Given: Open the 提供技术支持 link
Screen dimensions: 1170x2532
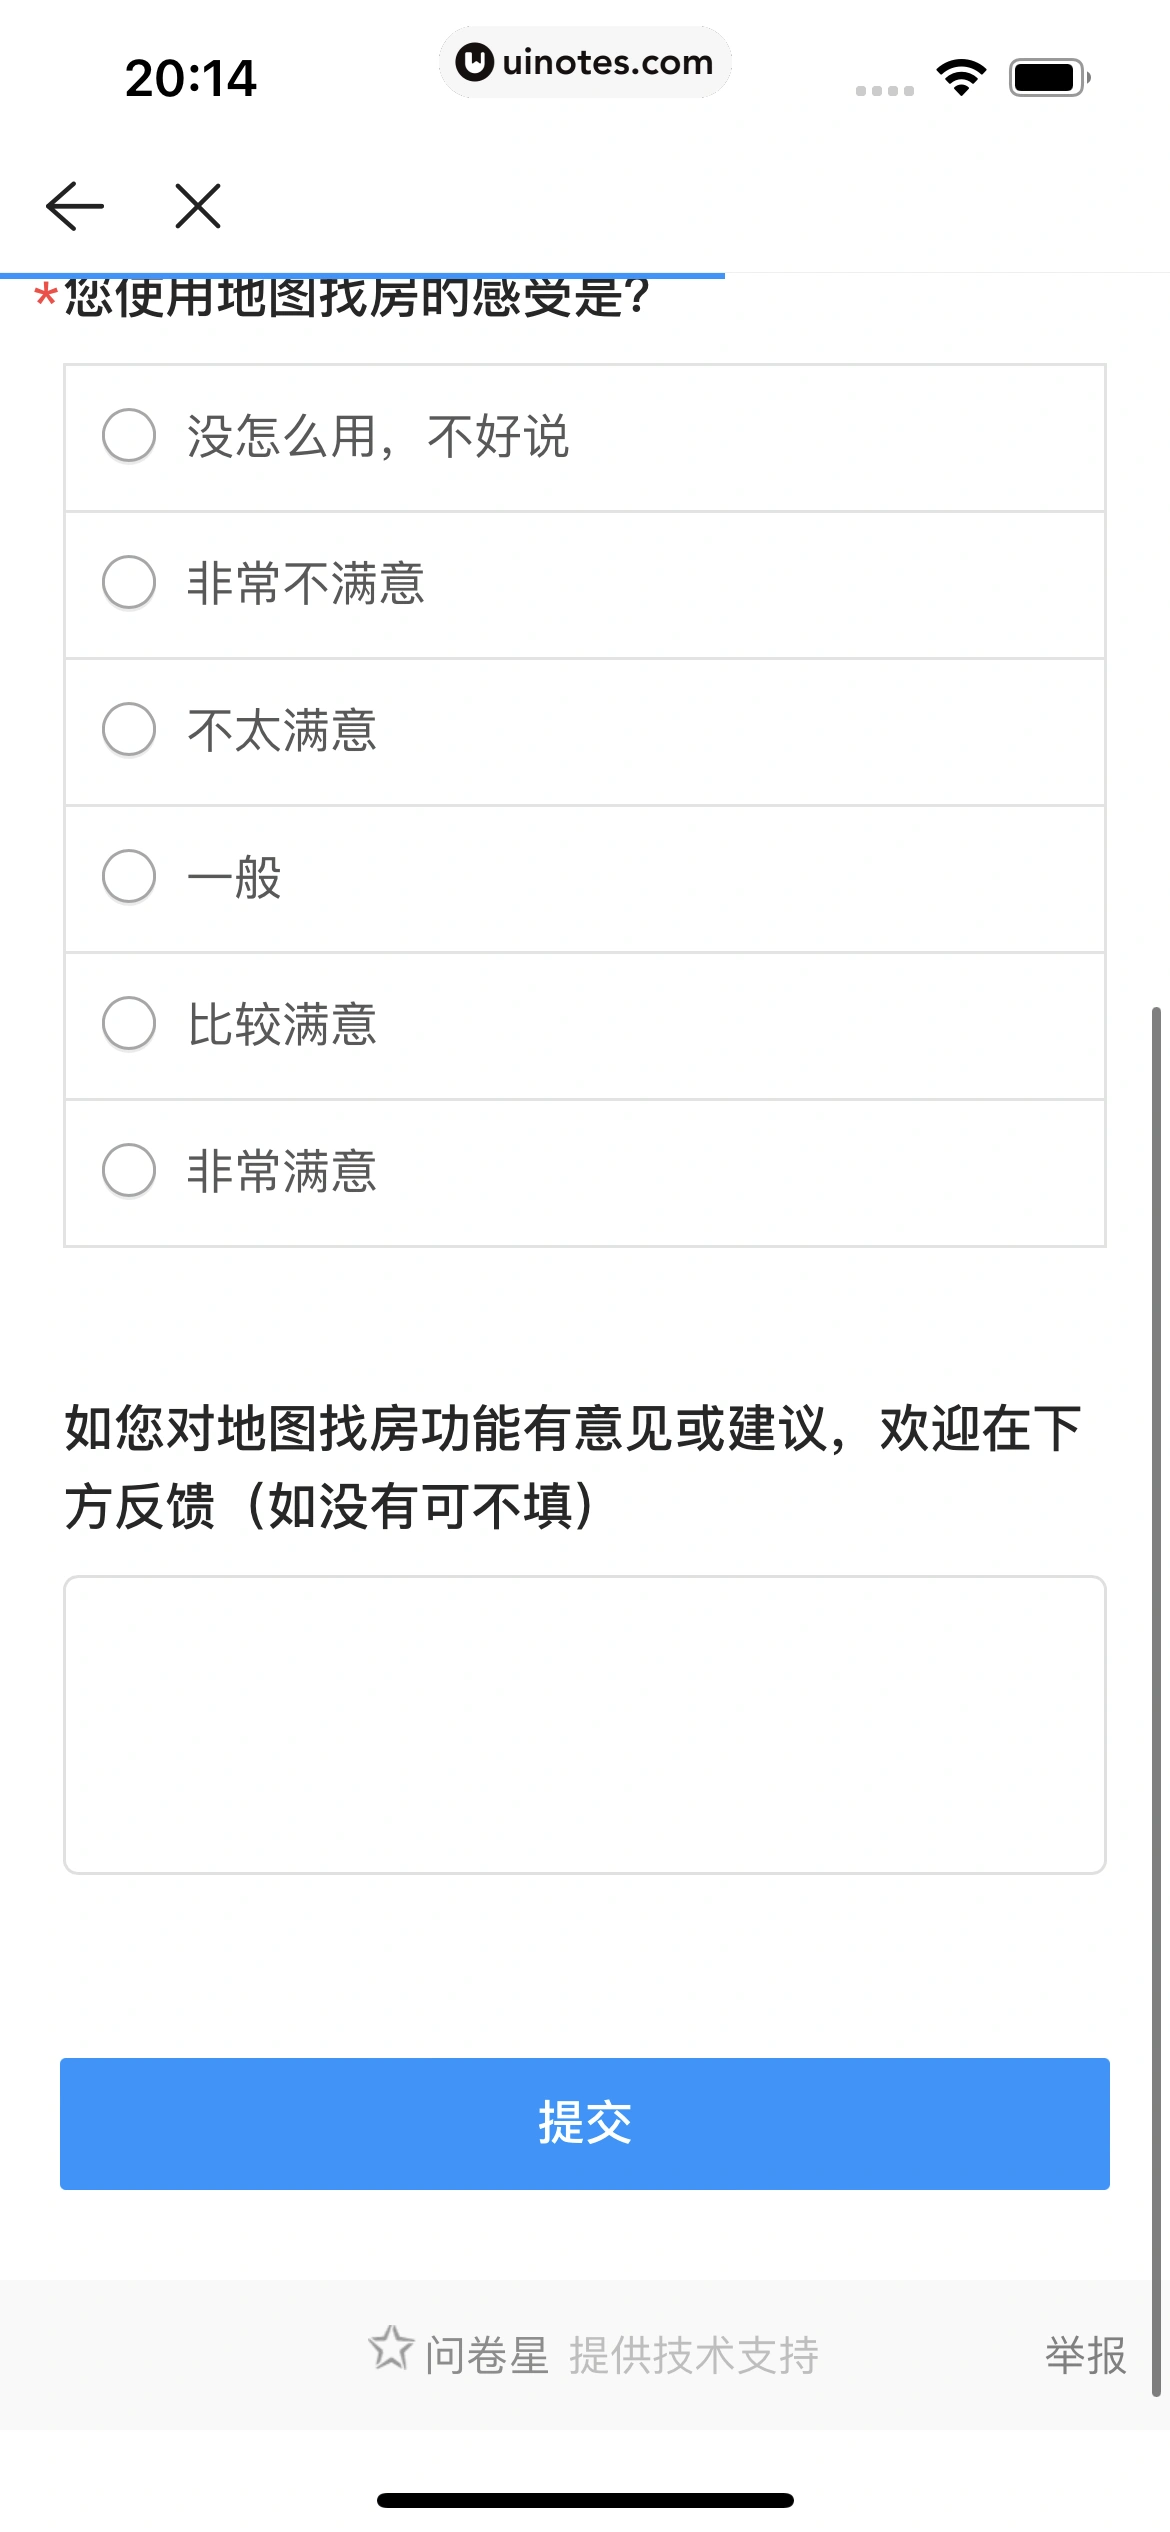Looking at the screenshot, I should point(694,2355).
